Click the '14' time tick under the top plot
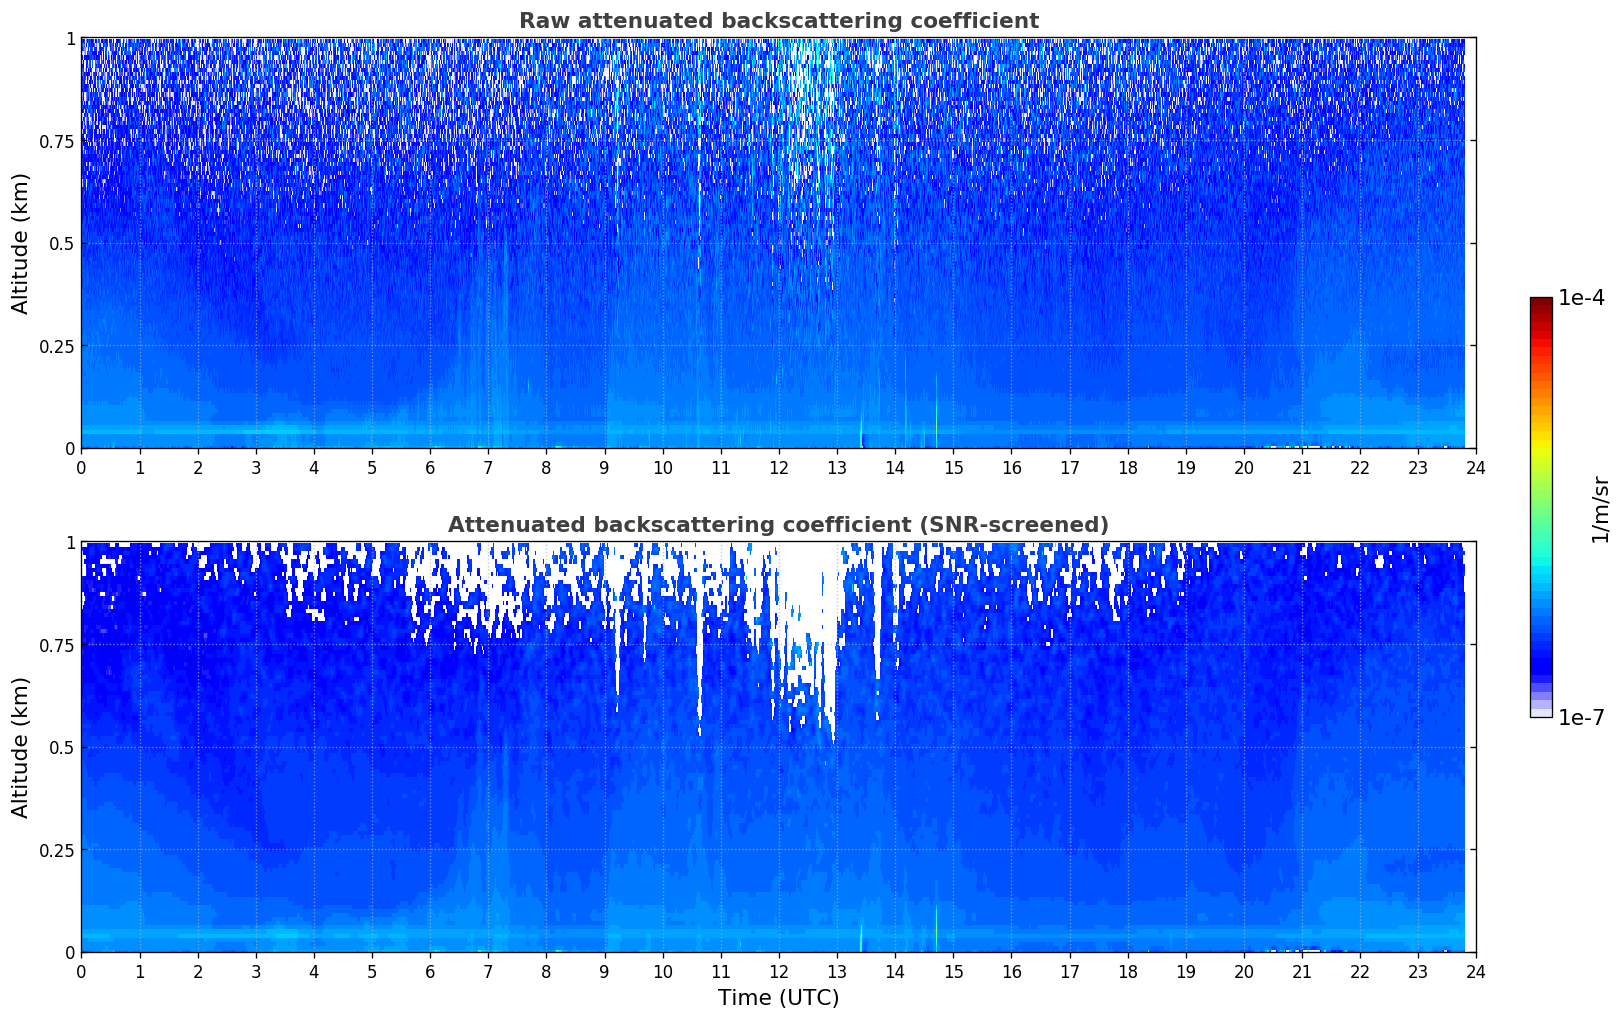 click(x=895, y=467)
